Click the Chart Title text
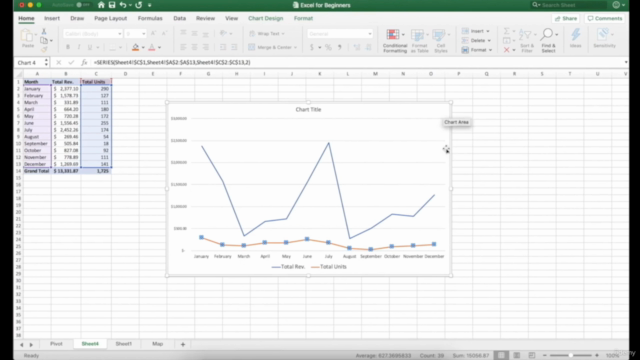 coord(308,109)
